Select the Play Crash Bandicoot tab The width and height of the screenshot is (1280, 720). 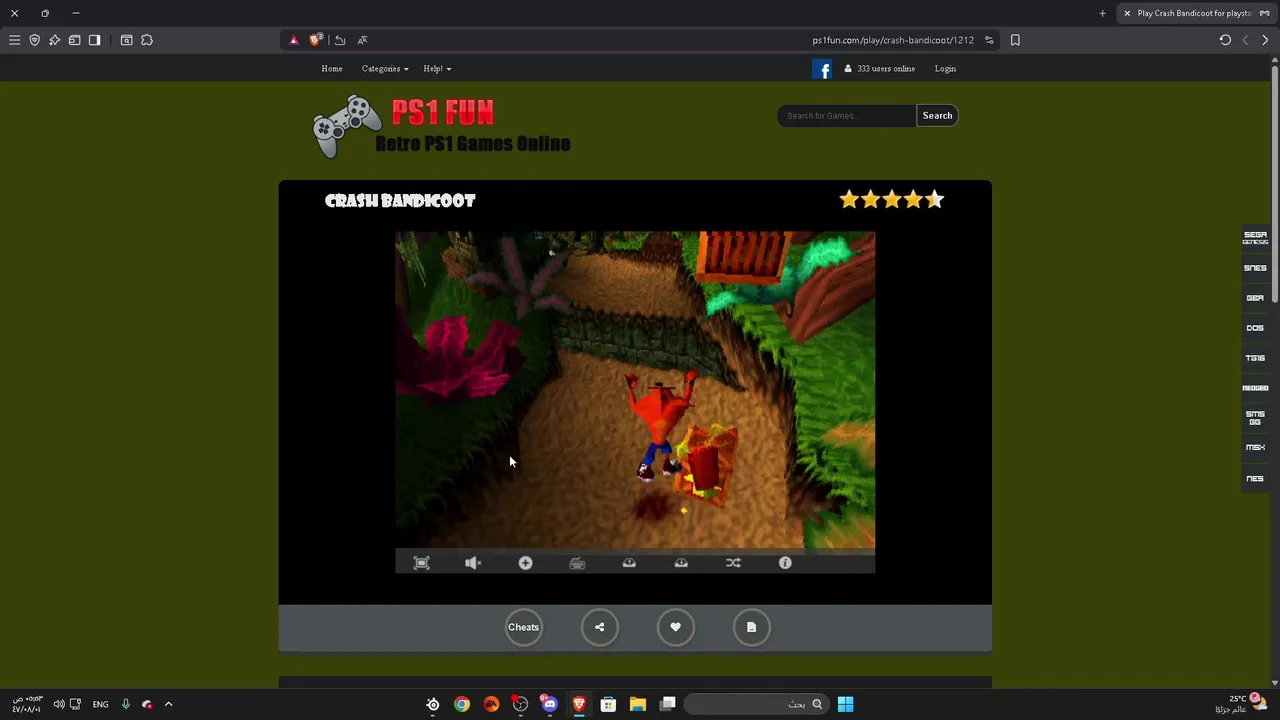(x=1195, y=13)
